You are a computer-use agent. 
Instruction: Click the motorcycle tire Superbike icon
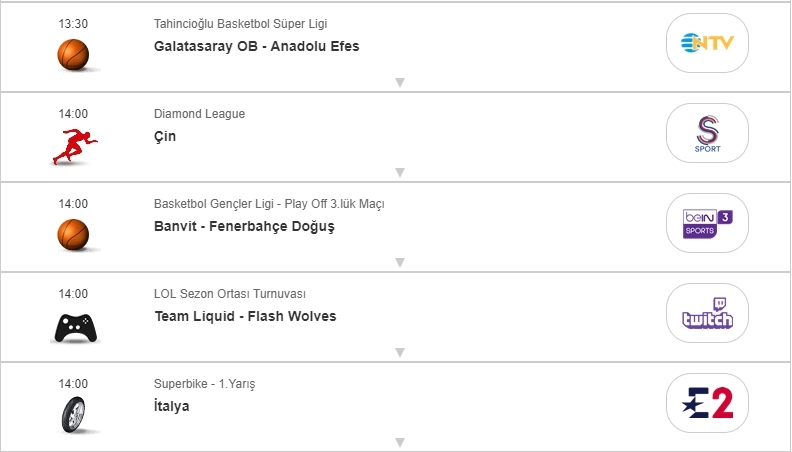pos(73,415)
